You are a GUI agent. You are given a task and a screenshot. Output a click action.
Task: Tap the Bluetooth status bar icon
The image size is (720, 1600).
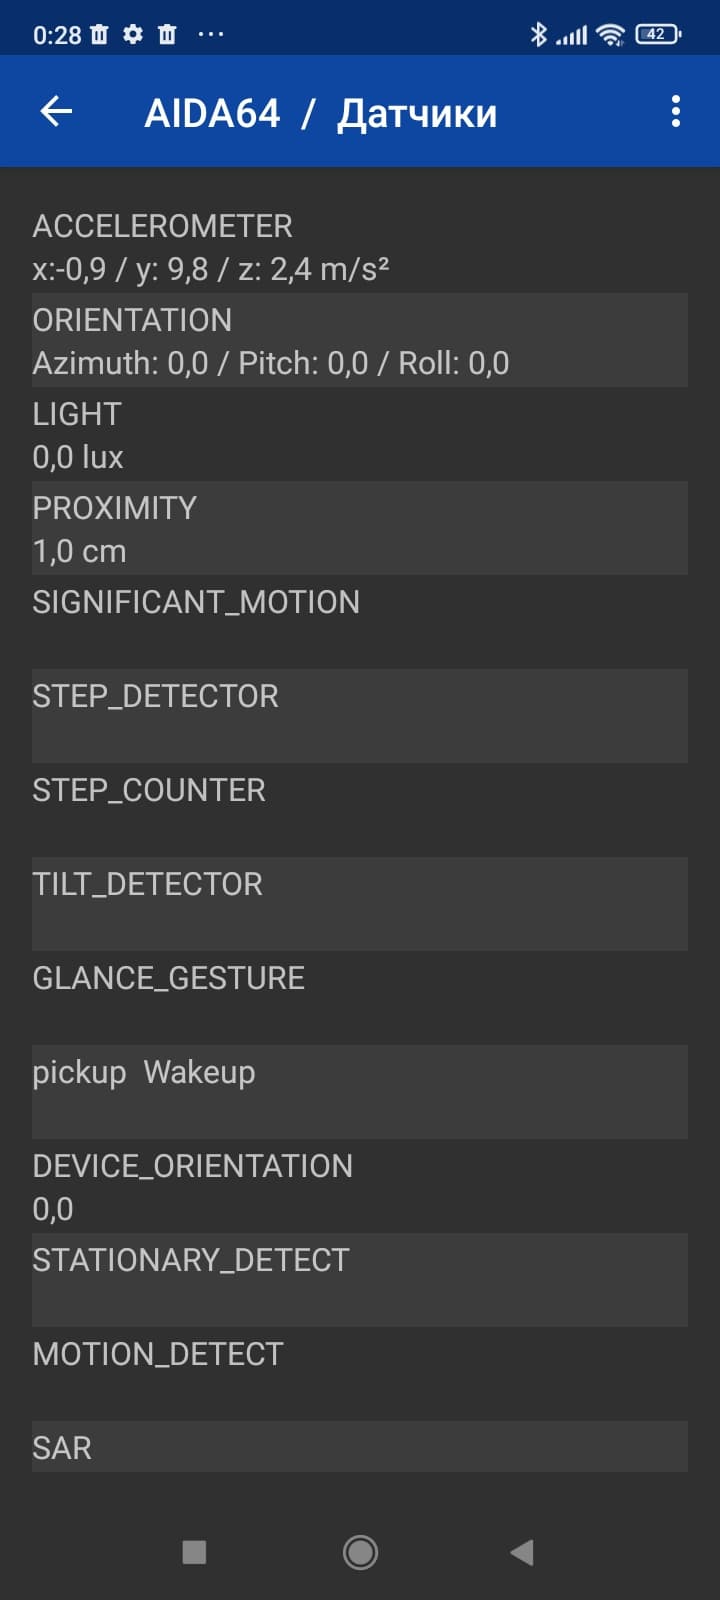tap(538, 34)
